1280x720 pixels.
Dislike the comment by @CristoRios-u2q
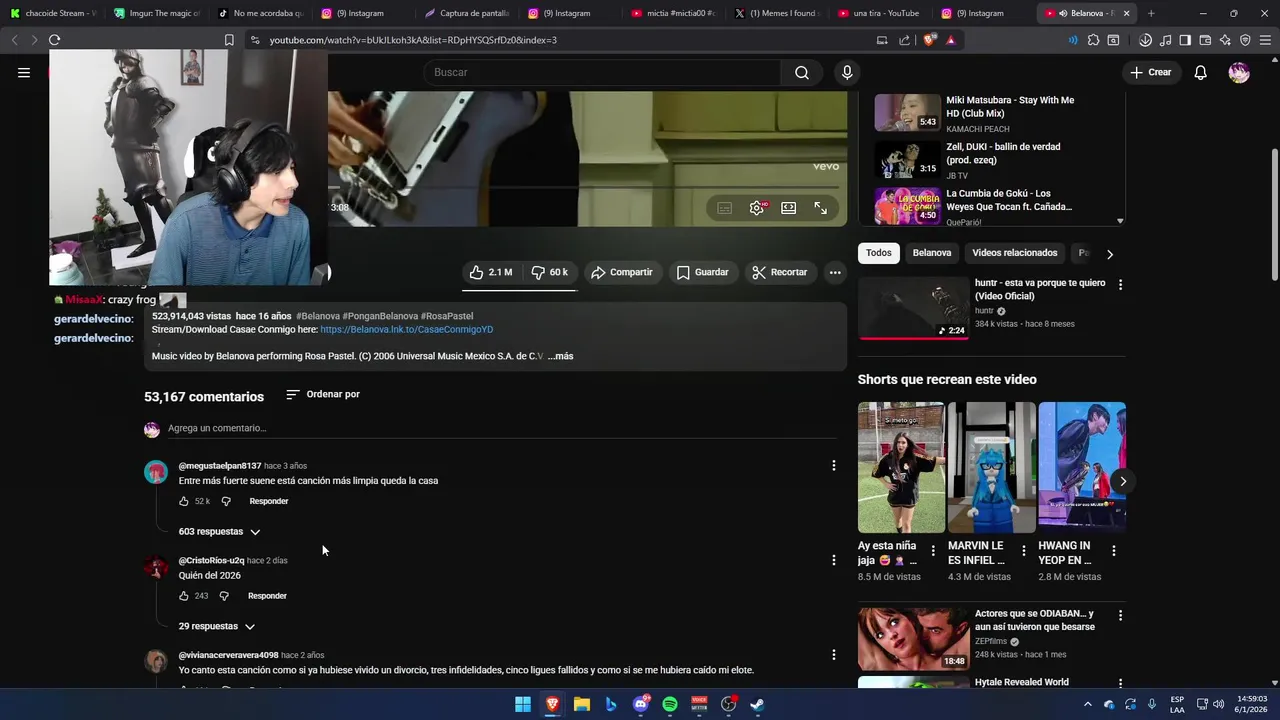pyautogui.click(x=224, y=596)
